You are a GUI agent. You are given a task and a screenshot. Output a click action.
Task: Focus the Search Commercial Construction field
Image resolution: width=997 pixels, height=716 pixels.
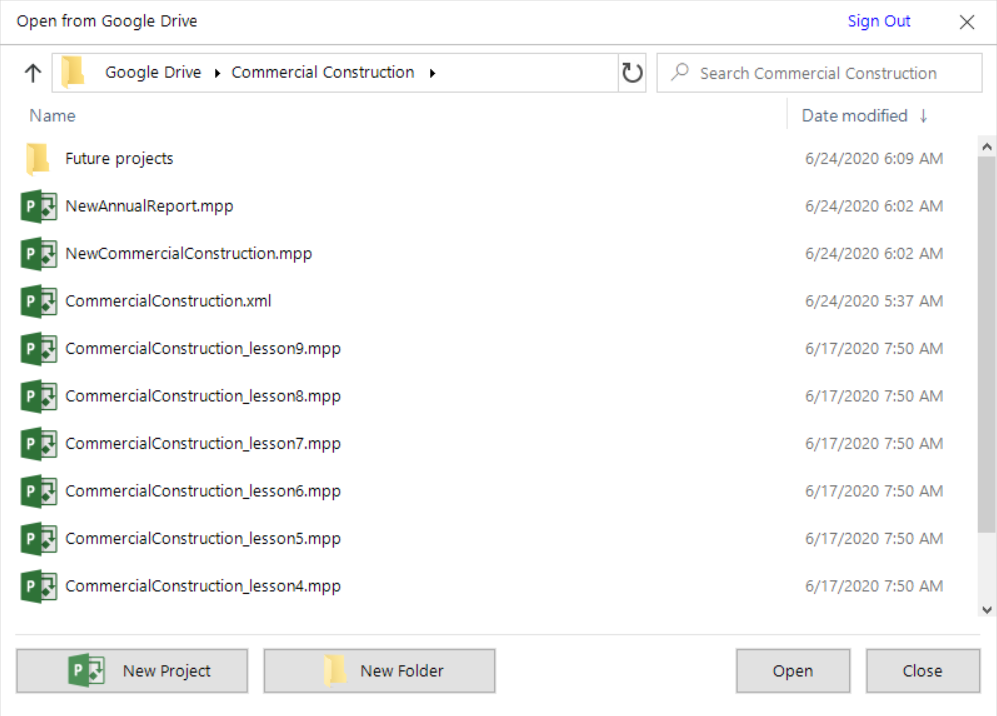click(x=819, y=72)
